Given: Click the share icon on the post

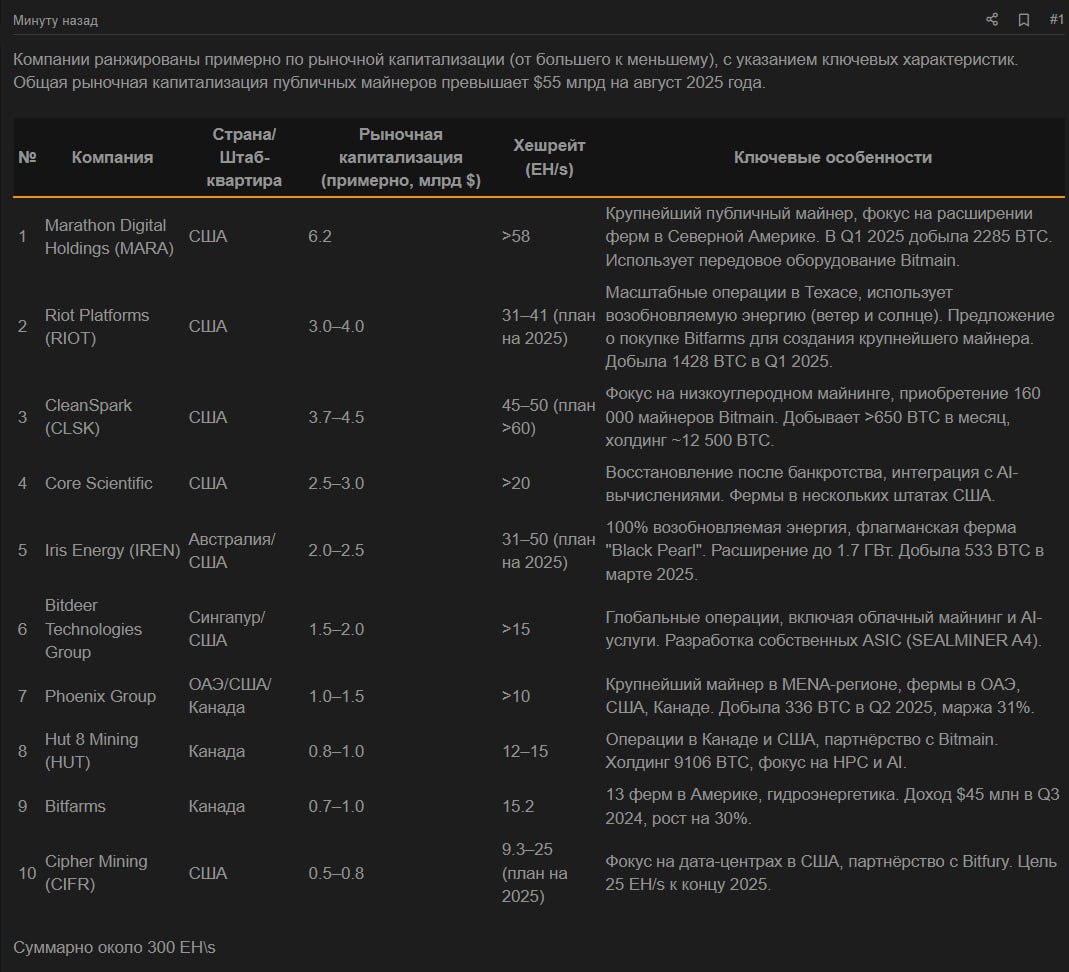Looking at the screenshot, I should click(992, 20).
